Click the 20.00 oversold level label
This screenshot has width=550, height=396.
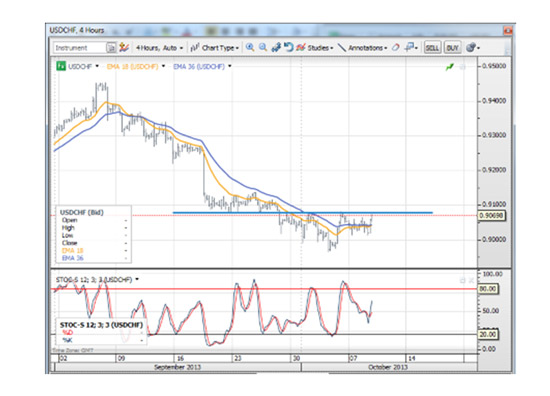pyautogui.click(x=488, y=335)
